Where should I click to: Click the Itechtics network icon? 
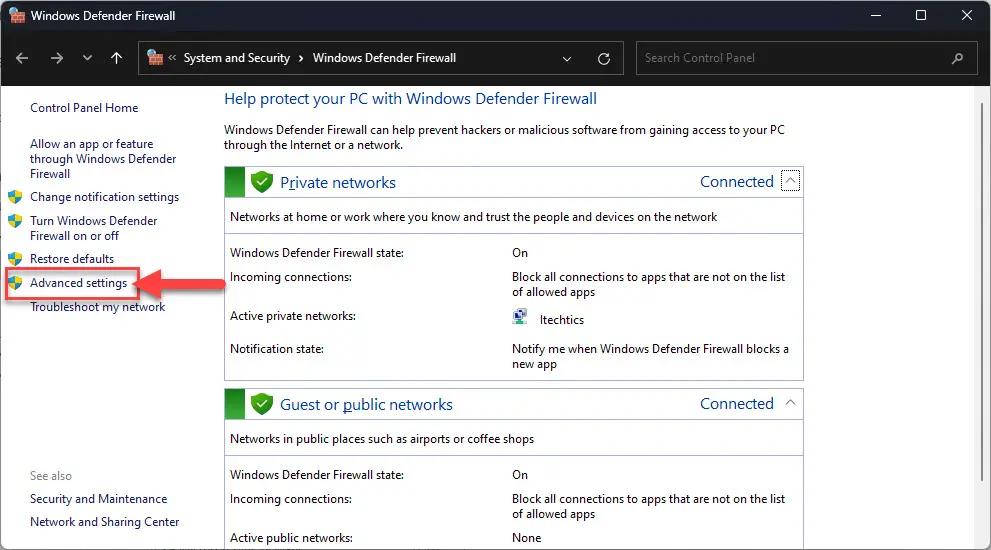[520, 316]
